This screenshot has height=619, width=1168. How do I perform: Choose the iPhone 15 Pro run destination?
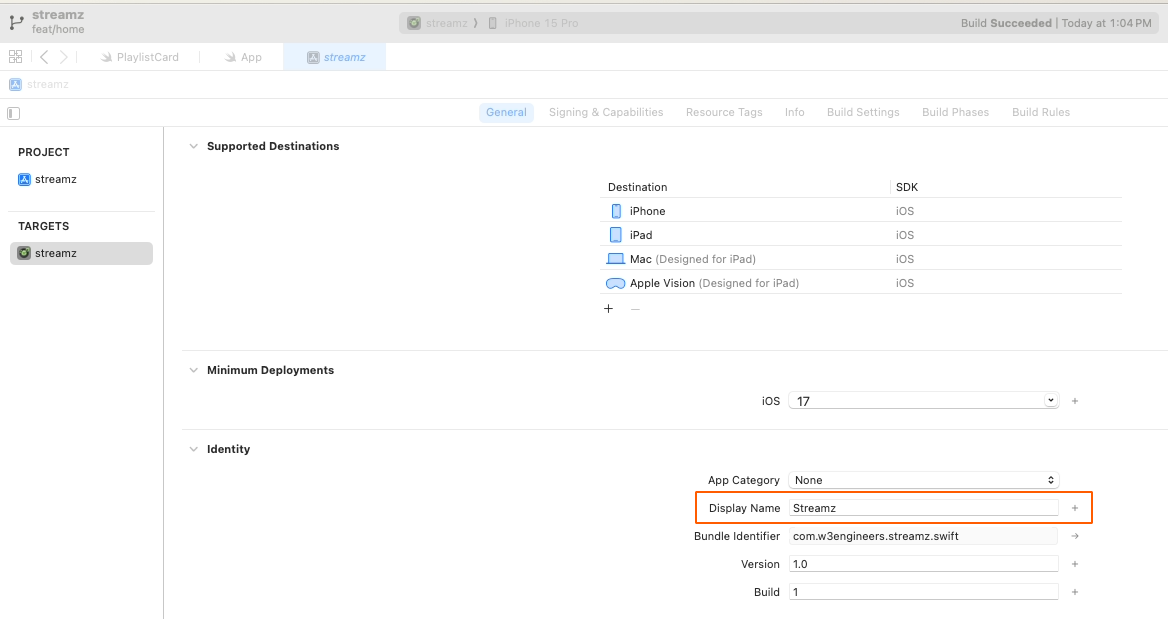point(533,23)
